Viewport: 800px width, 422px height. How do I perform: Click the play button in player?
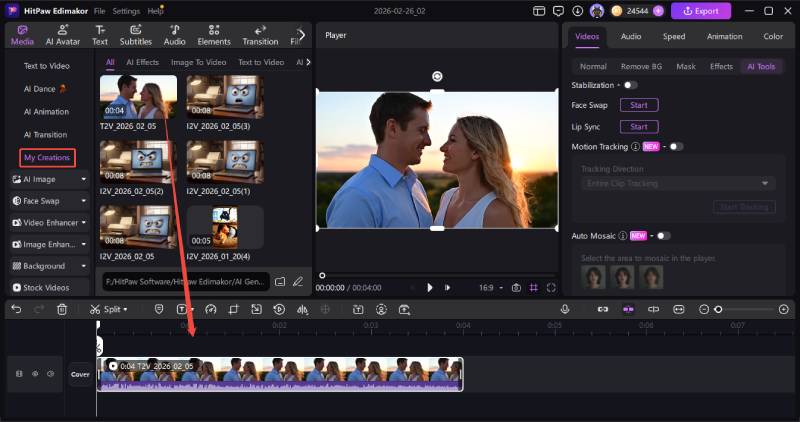(x=430, y=287)
